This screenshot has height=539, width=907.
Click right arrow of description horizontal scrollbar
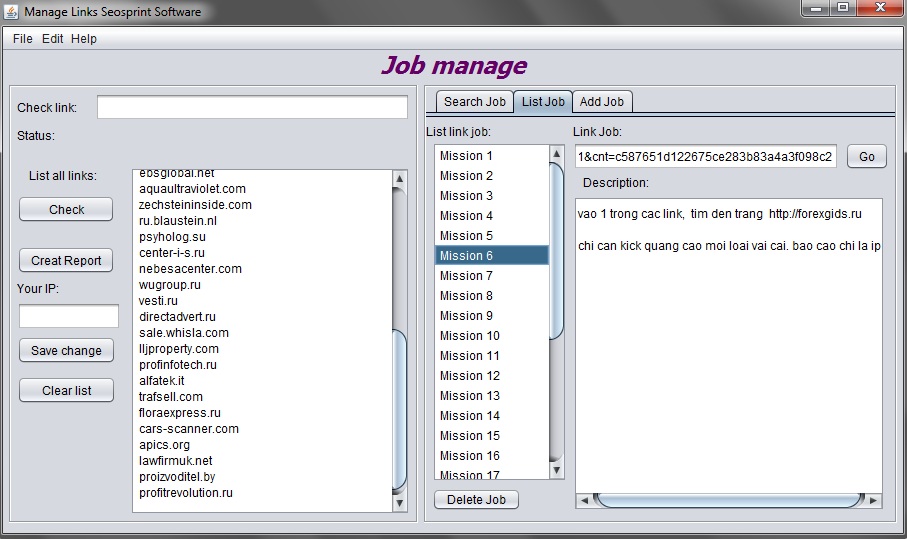873,501
